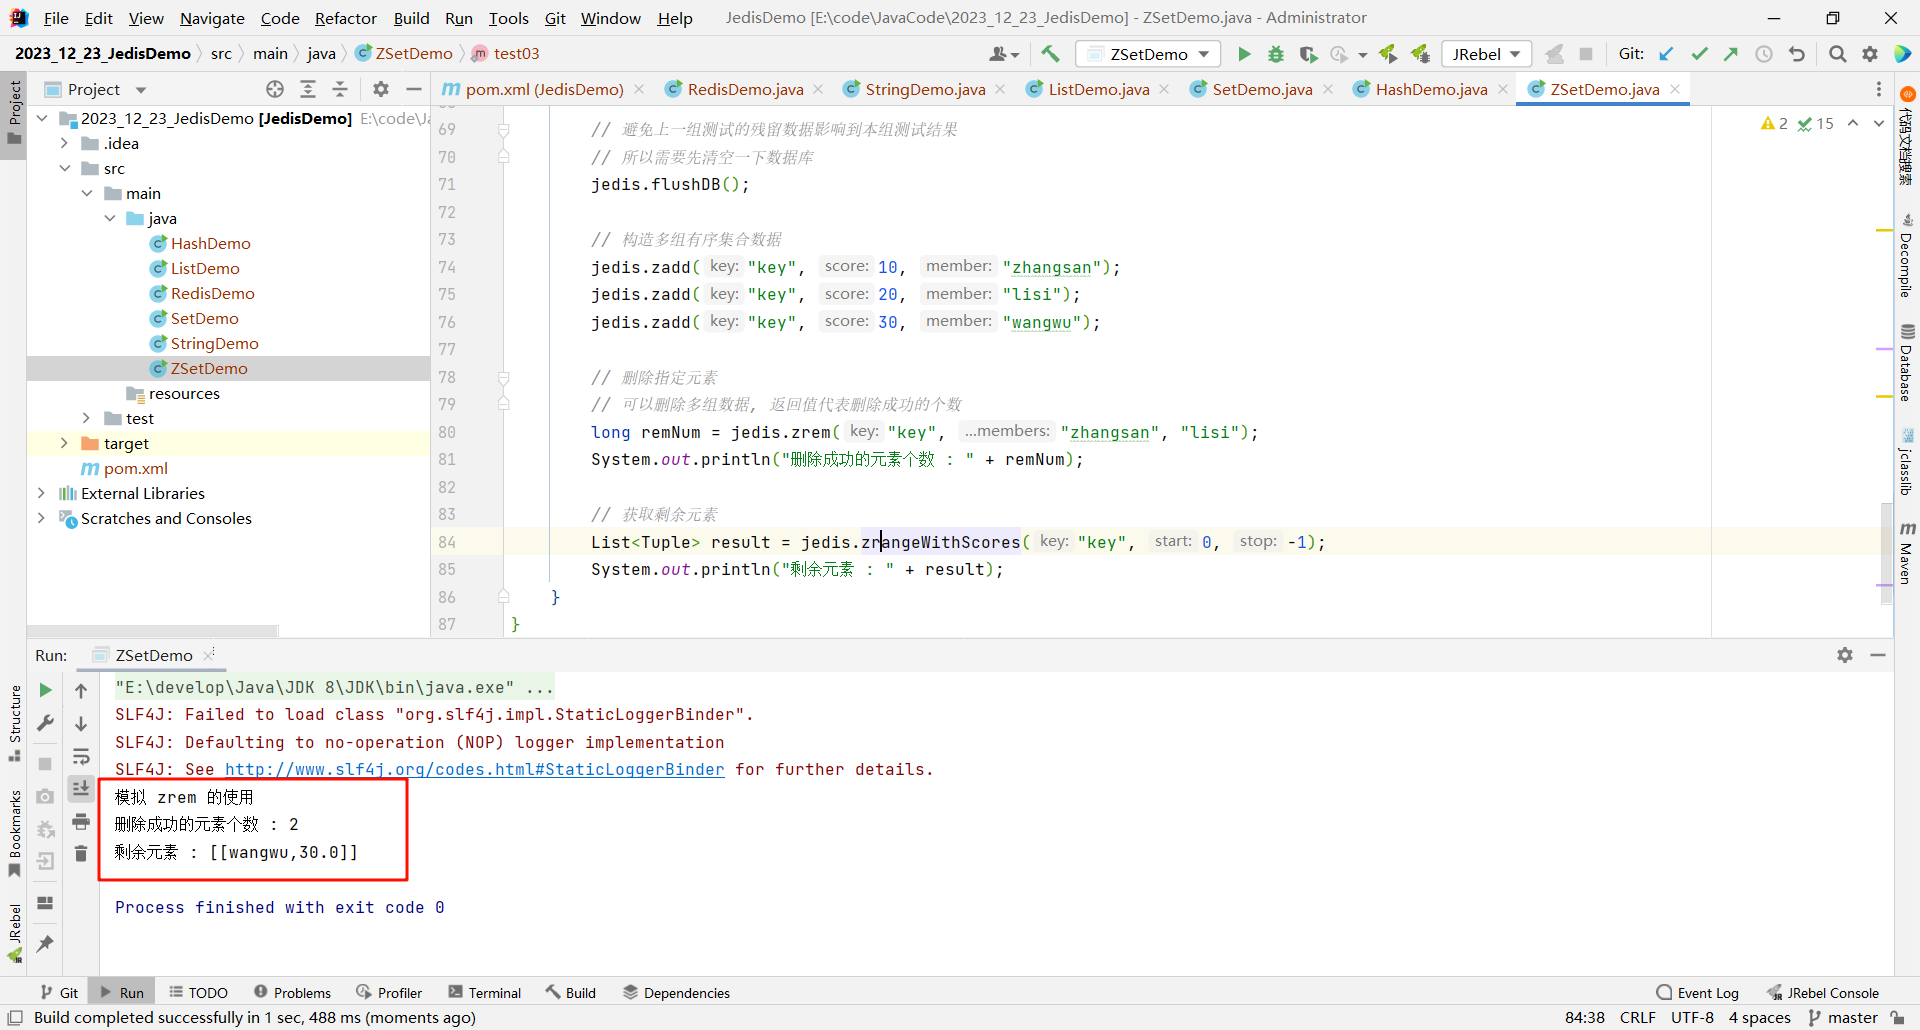Collapse the src folder
The width and height of the screenshot is (1920, 1030).
point(64,168)
